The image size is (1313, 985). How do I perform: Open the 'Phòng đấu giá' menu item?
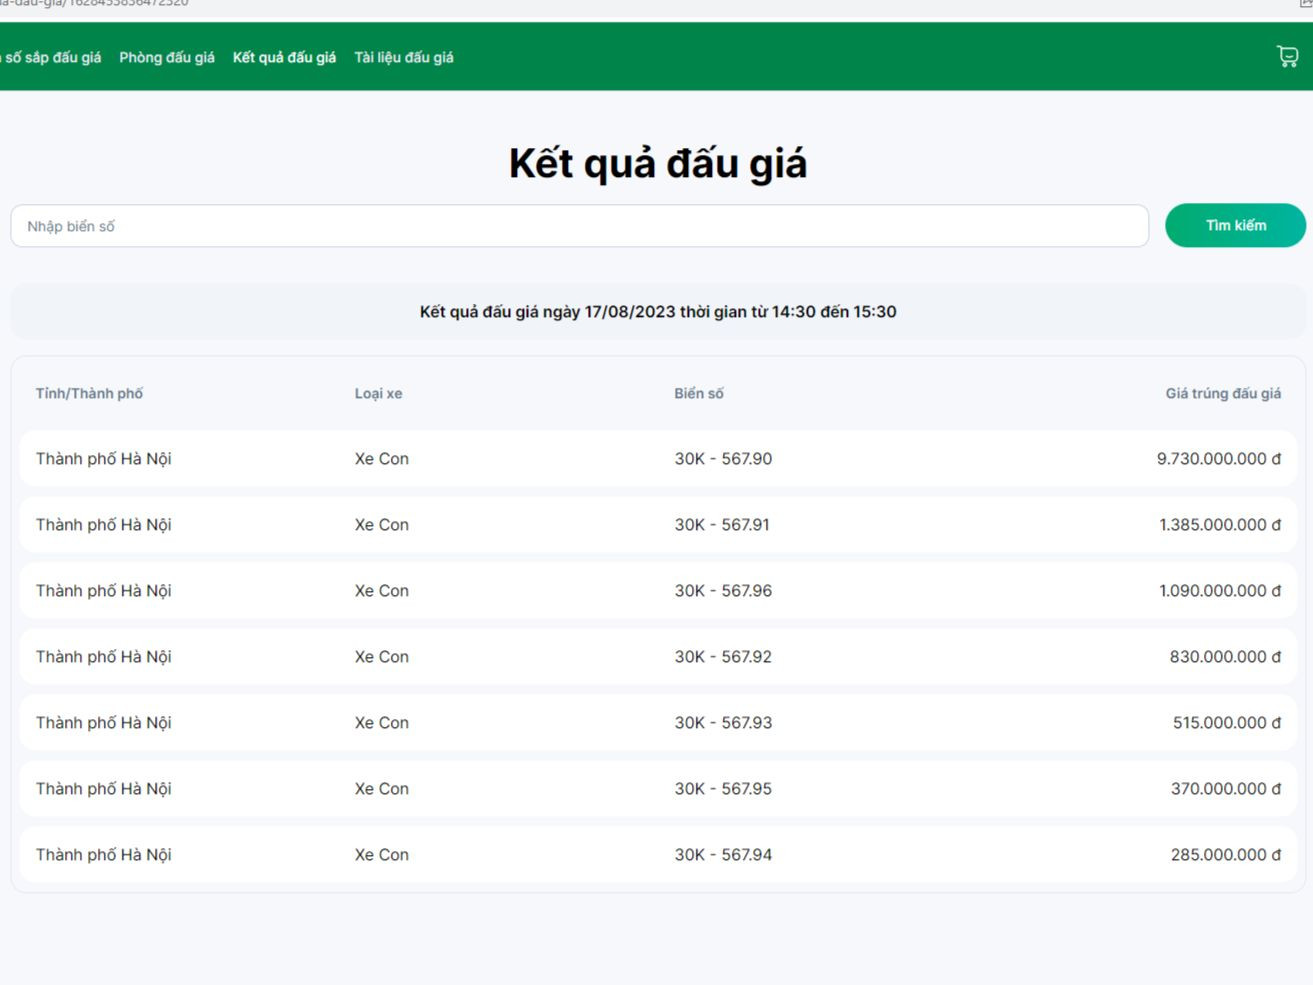167,58
